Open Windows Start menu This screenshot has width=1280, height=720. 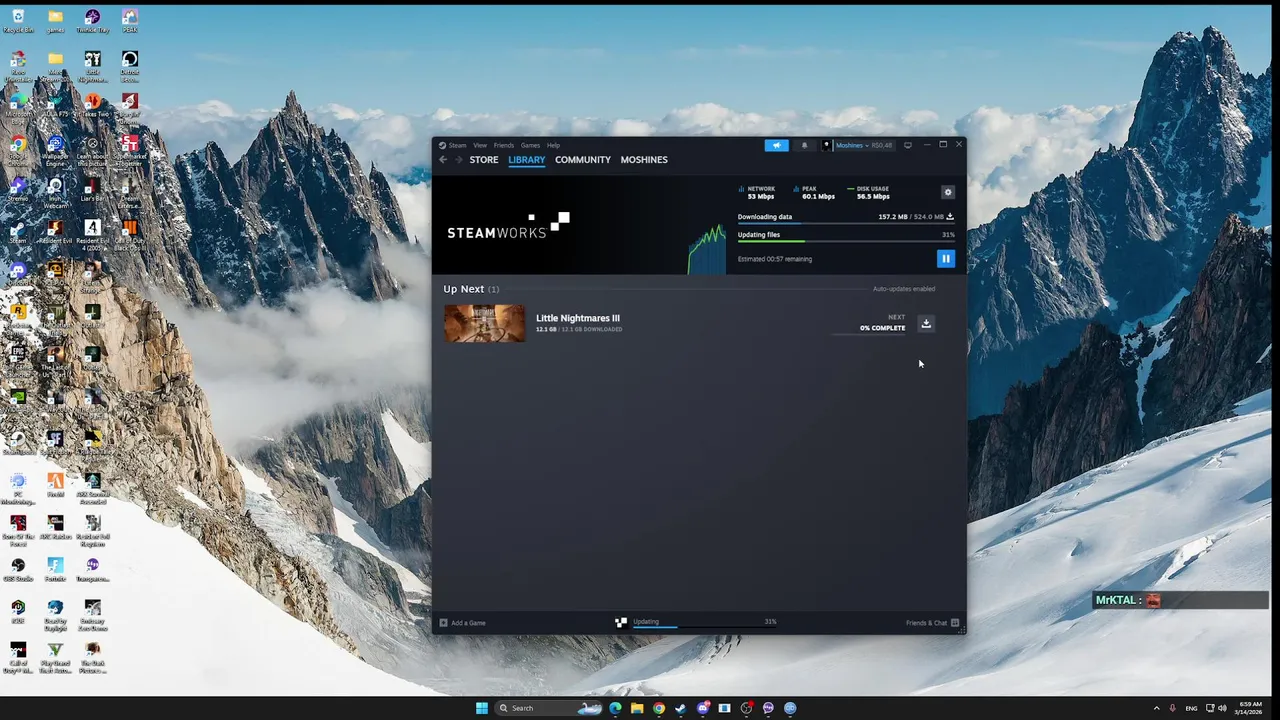tap(481, 708)
